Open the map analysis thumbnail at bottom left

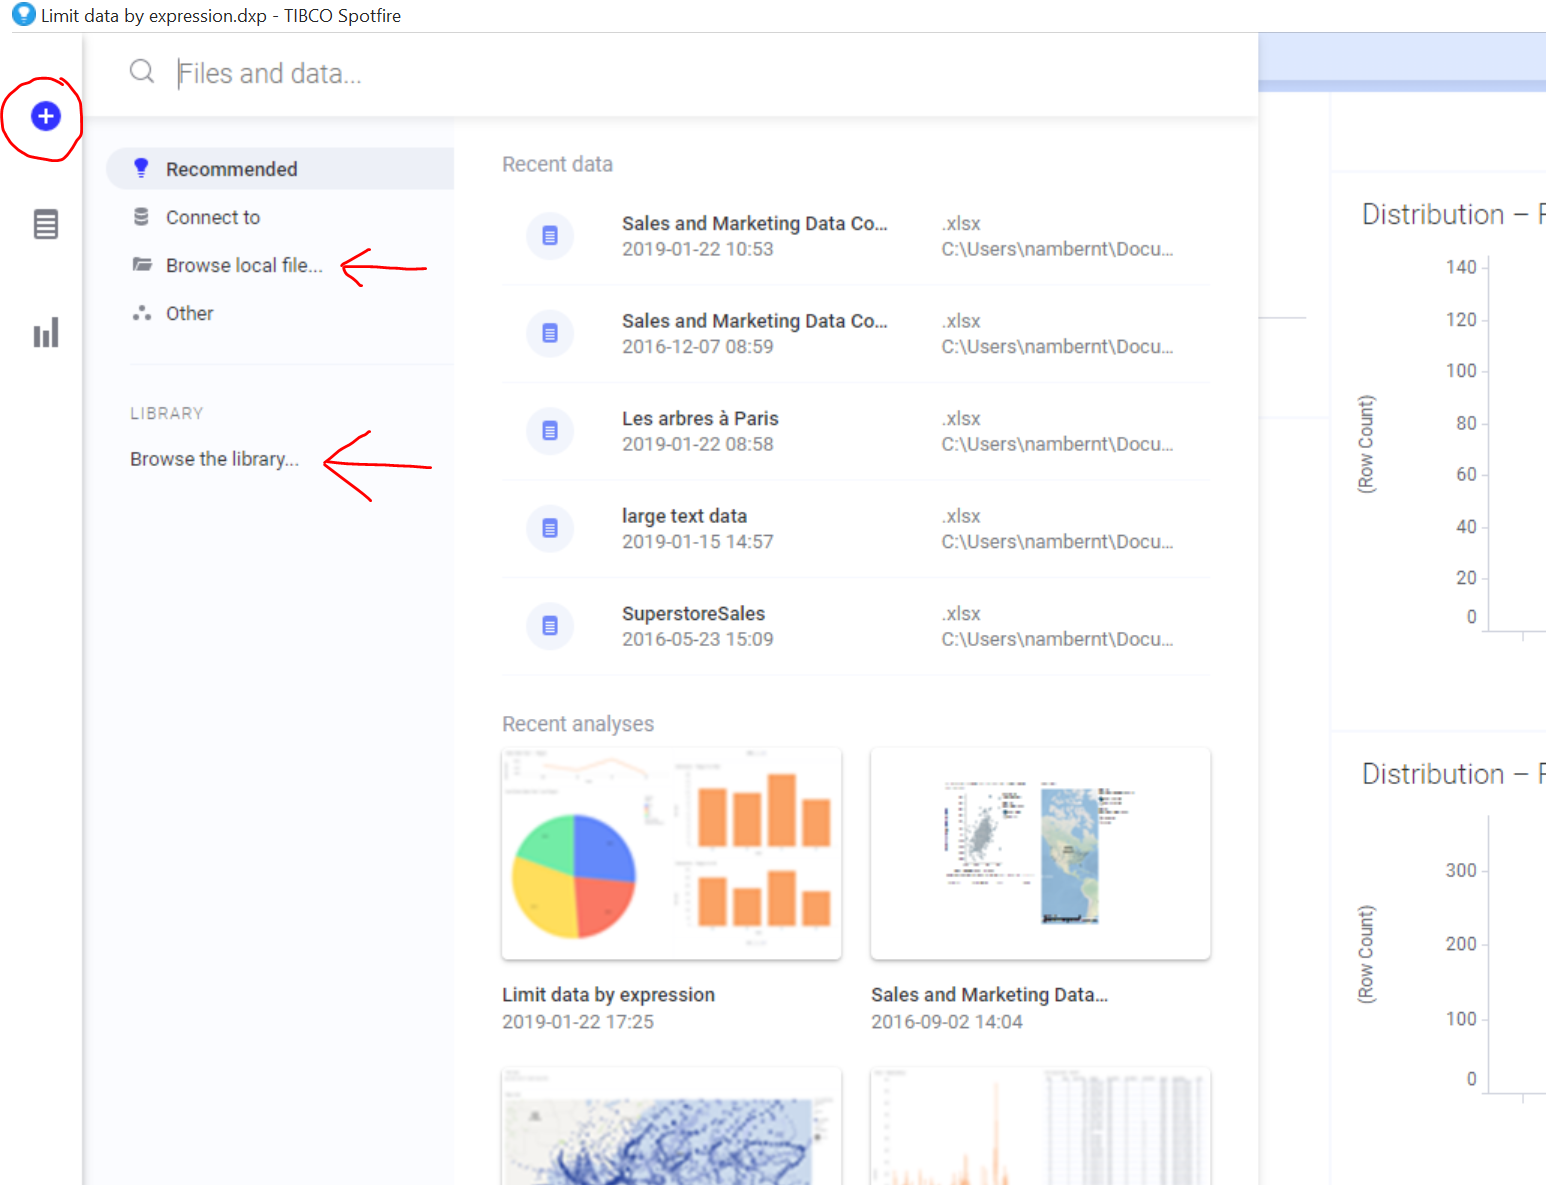671,1126
